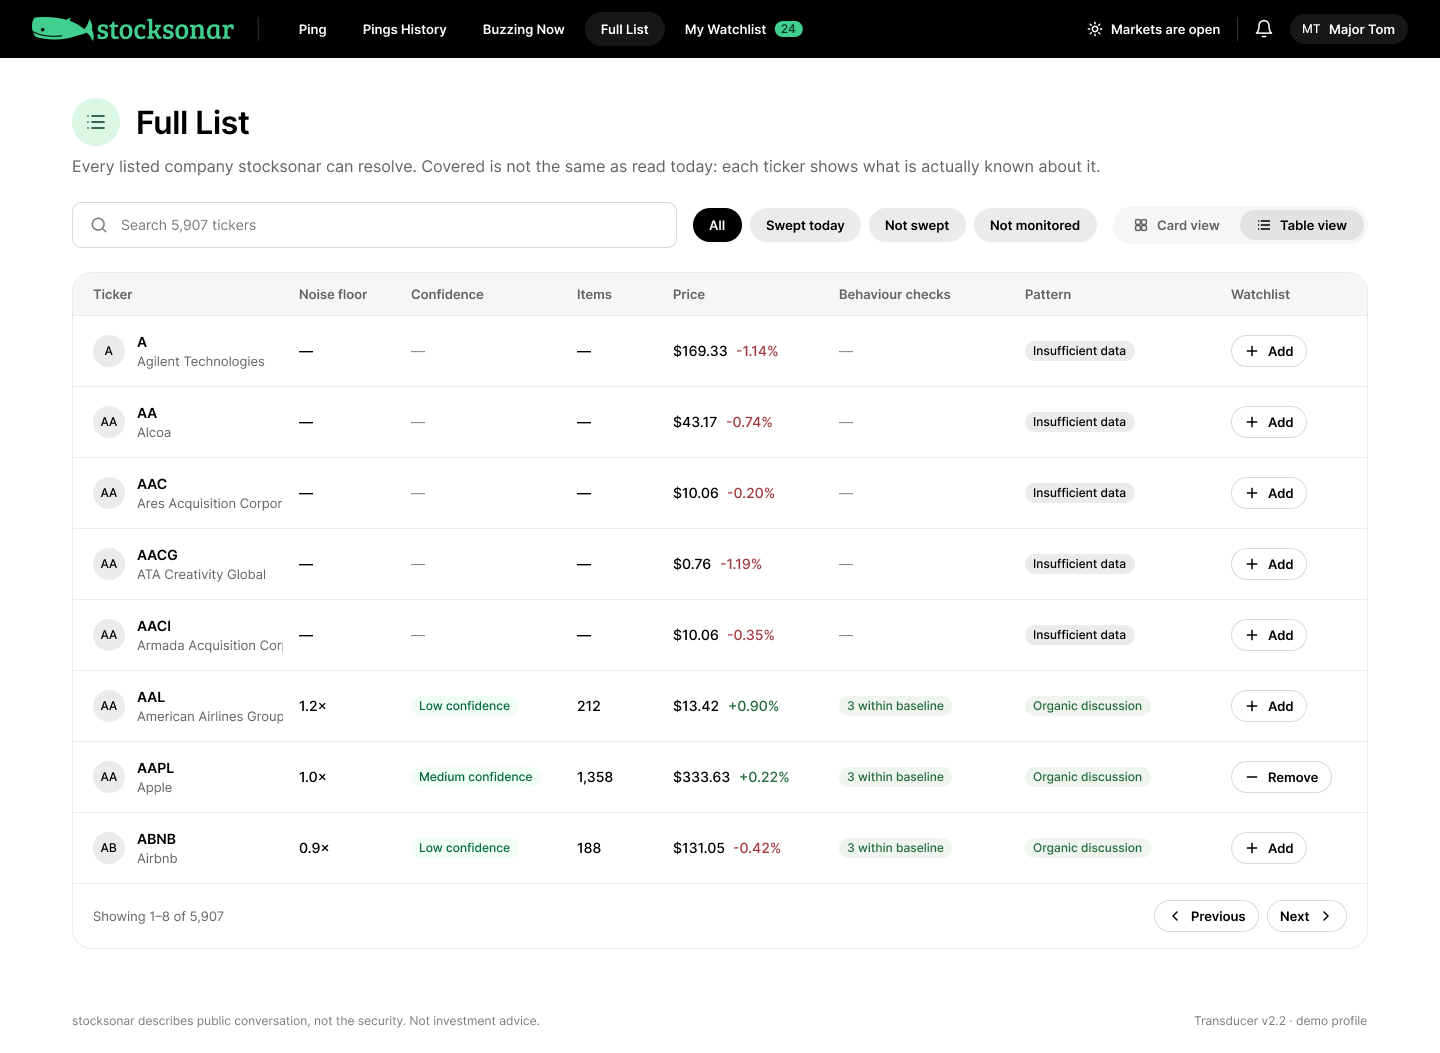
Task: Click the Behaviour checks column header
Action: point(895,294)
